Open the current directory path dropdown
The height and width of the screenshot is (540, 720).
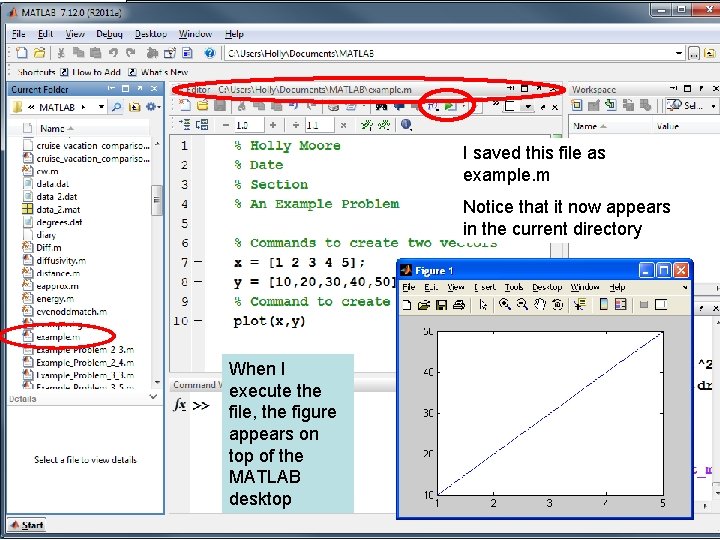click(679, 54)
